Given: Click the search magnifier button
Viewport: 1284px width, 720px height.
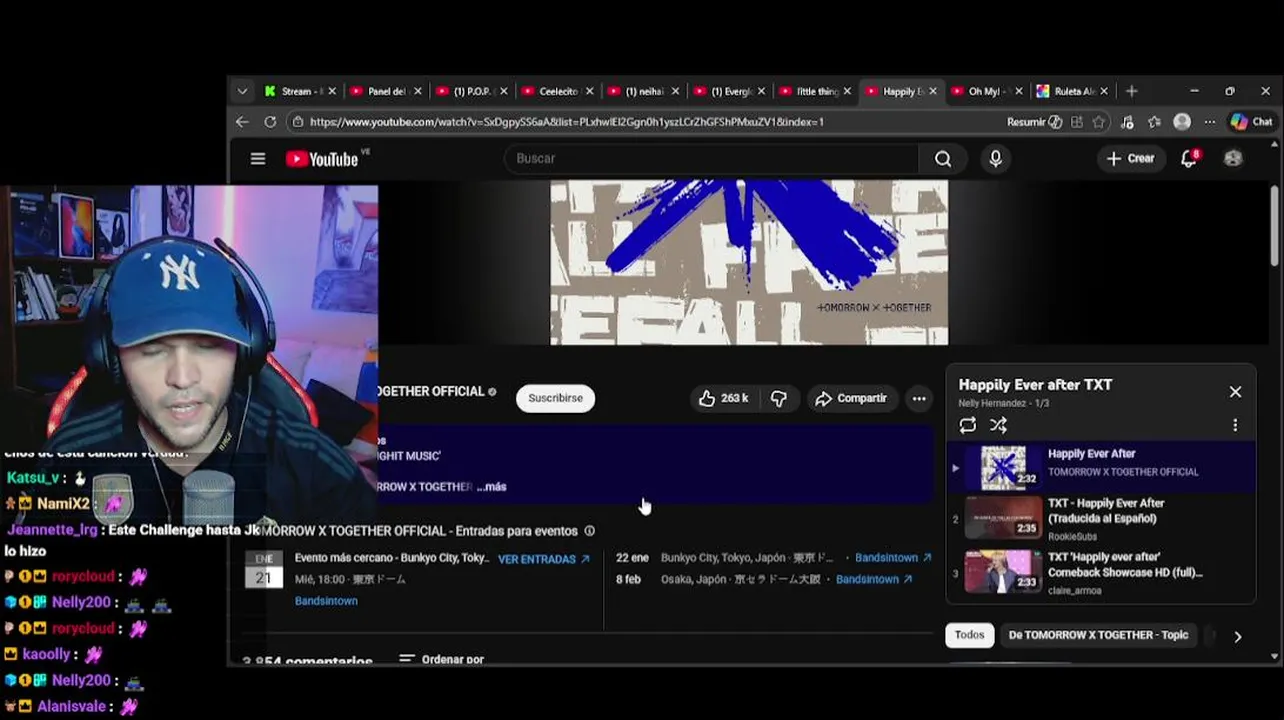Looking at the screenshot, I should click(x=943, y=159).
